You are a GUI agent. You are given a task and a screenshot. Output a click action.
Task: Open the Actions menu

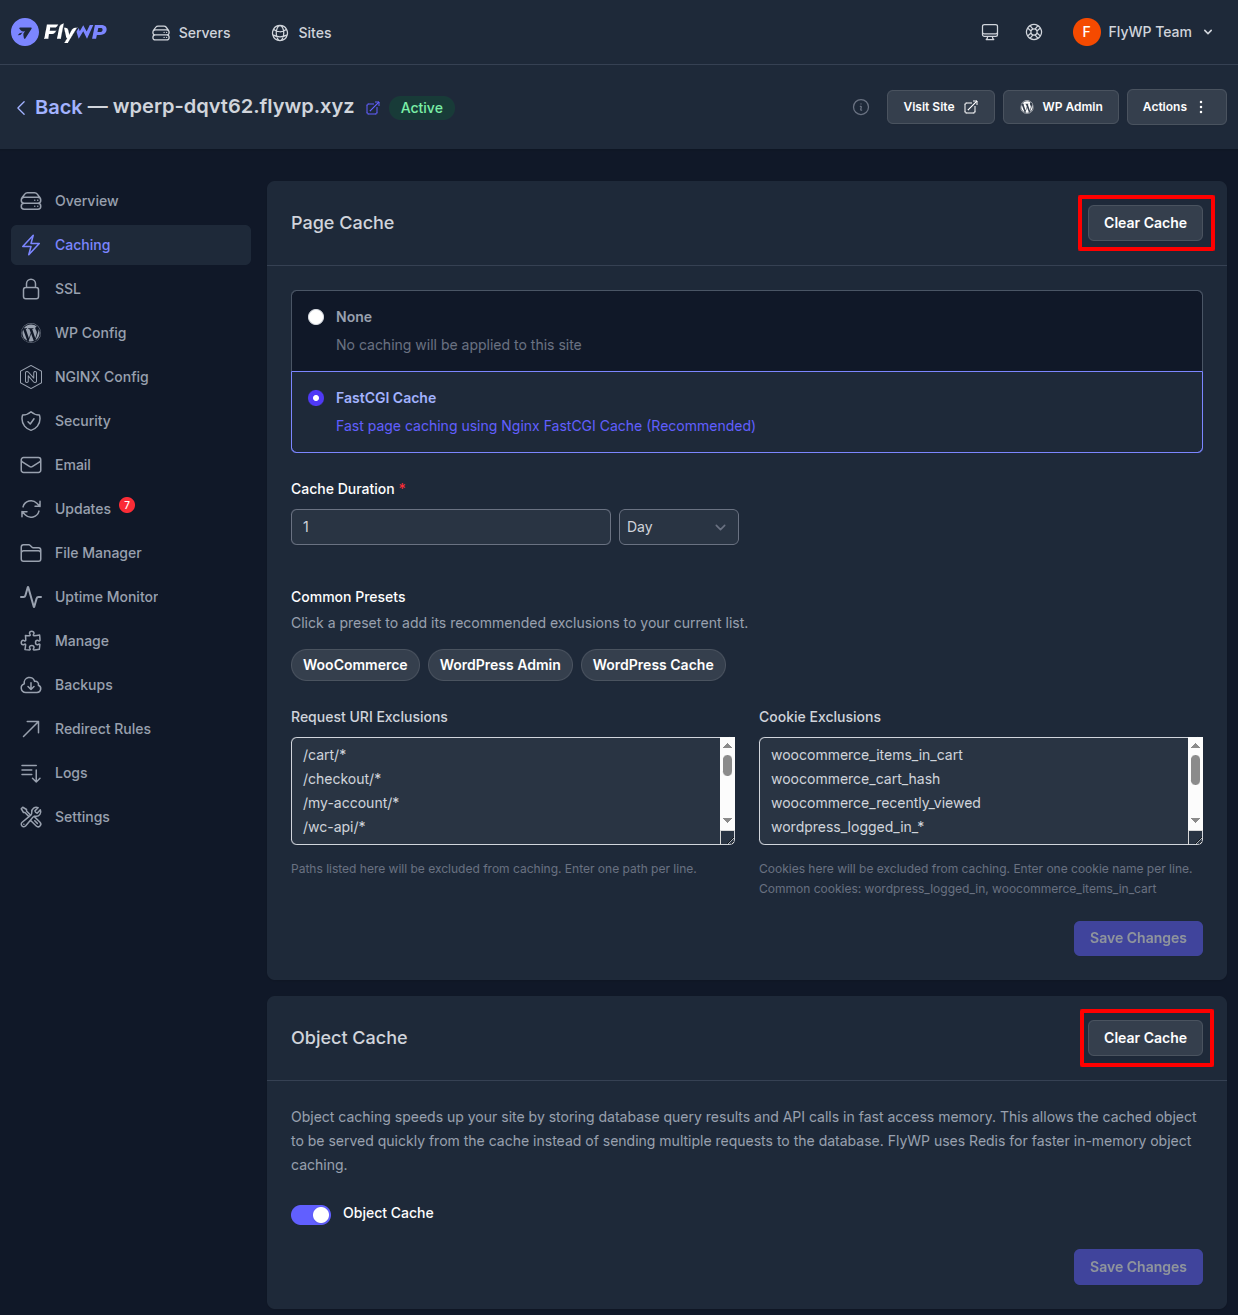(x=1177, y=107)
